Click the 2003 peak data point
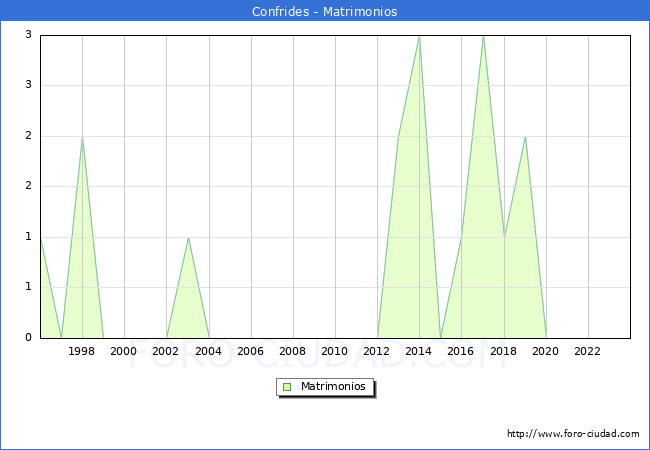 coord(188,237)
